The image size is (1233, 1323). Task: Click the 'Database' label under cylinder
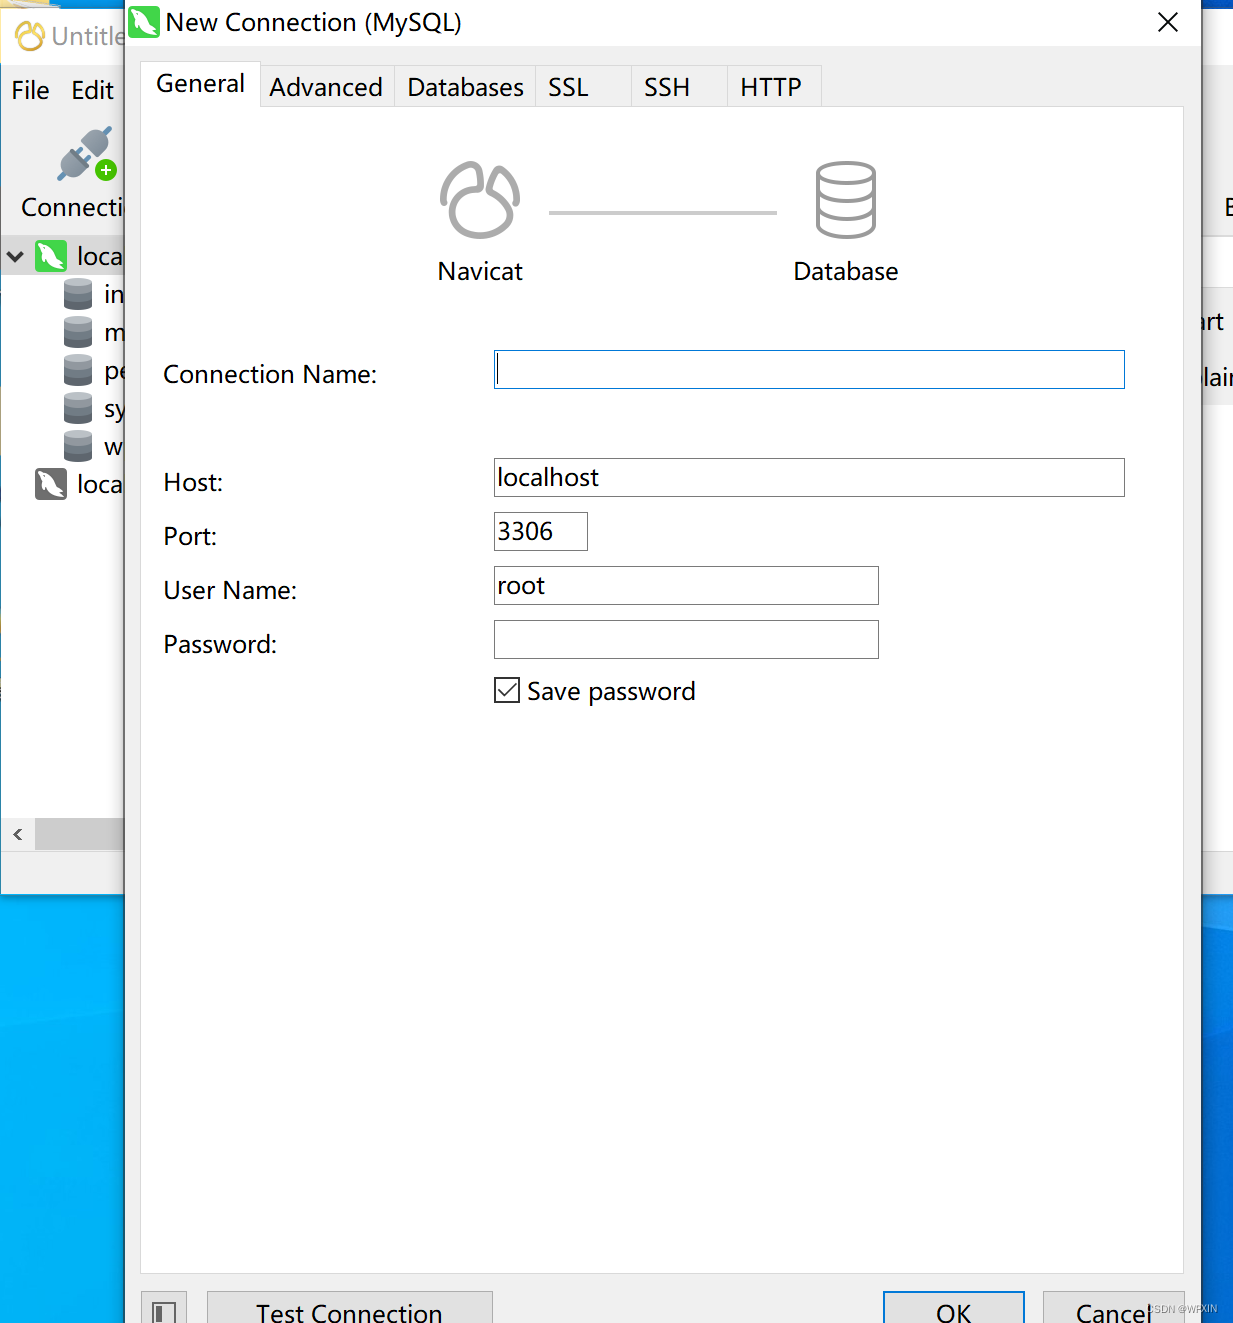[846, 272]
